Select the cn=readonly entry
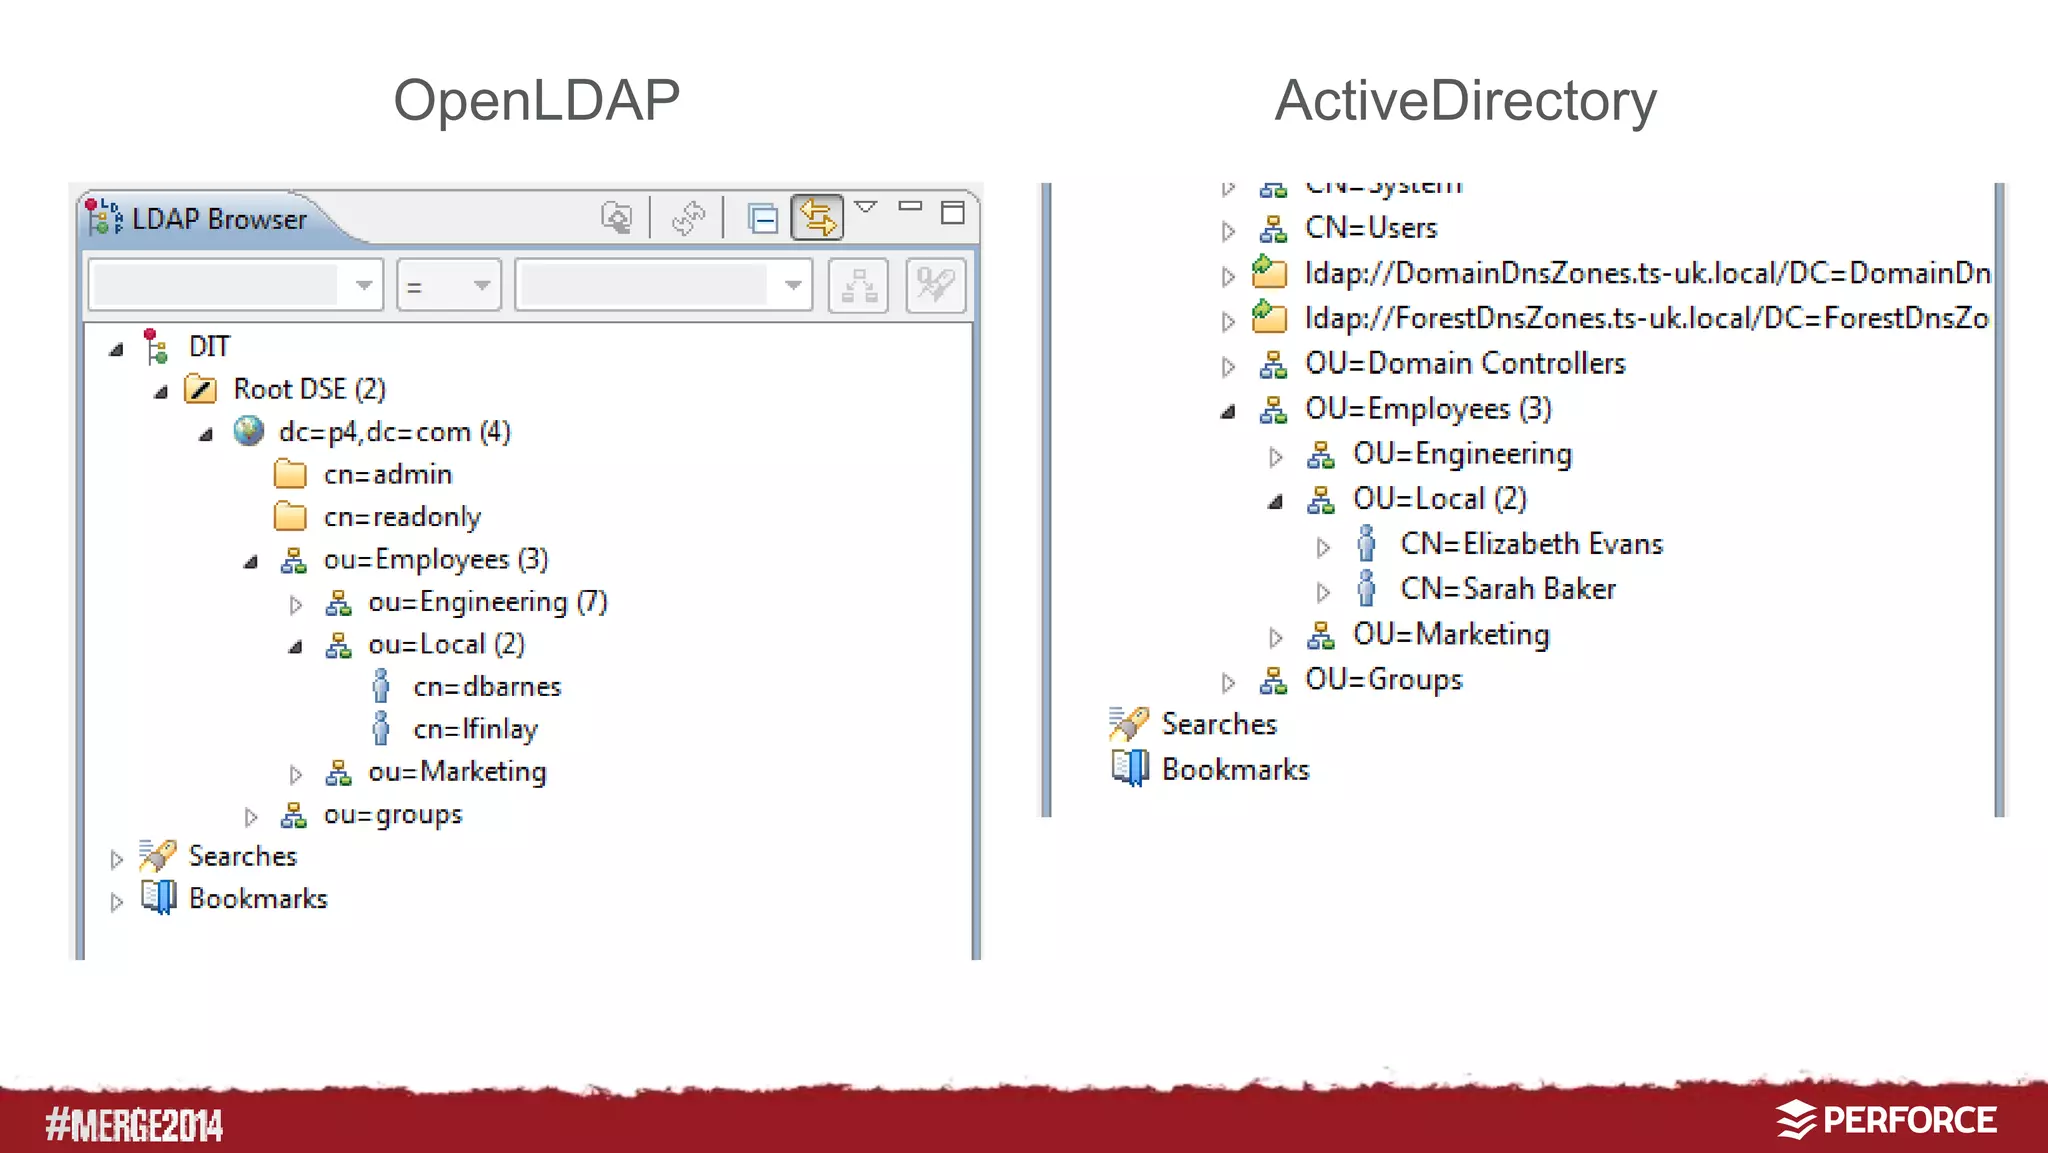 pos(402,517)
